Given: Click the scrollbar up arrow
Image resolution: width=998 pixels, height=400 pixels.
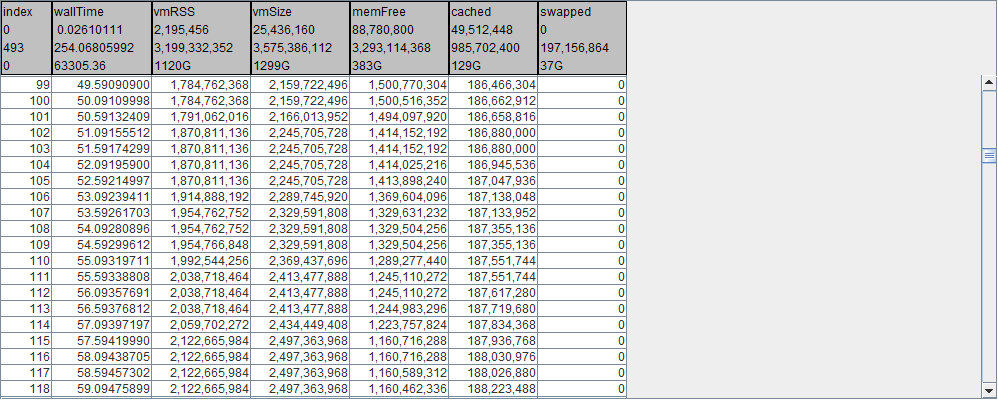Looking at the screenshot, I should pyautogui.click(x=989, y=86).
